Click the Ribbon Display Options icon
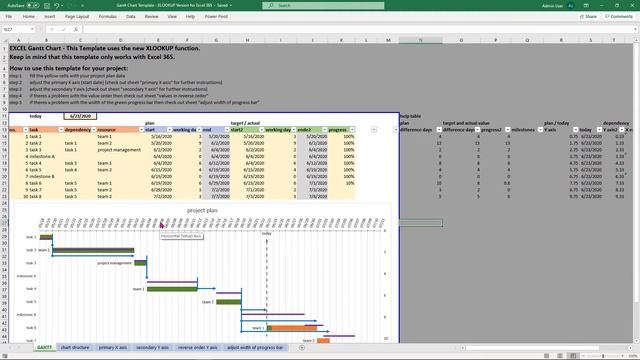Image resolution: width=640 pixels, height=360 pixels. tap(586, 5)
